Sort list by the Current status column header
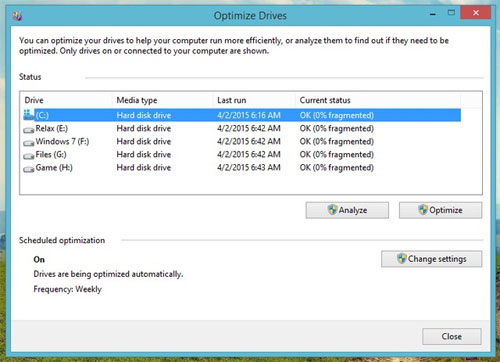 325,100
